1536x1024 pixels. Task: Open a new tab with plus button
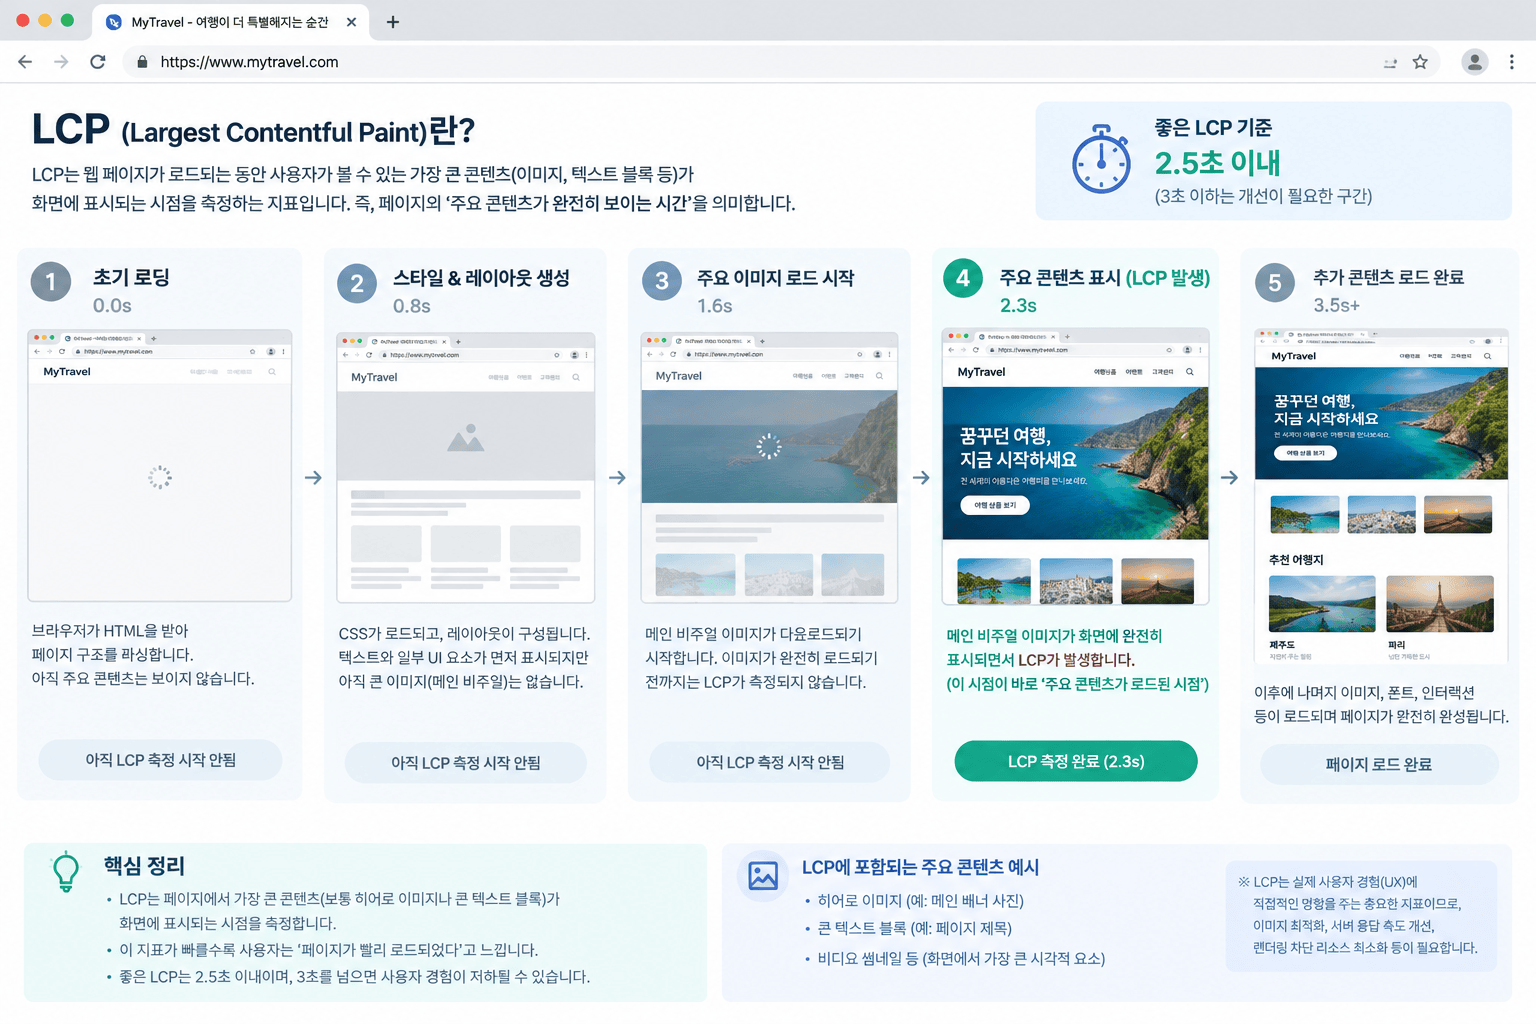(393, 22)
